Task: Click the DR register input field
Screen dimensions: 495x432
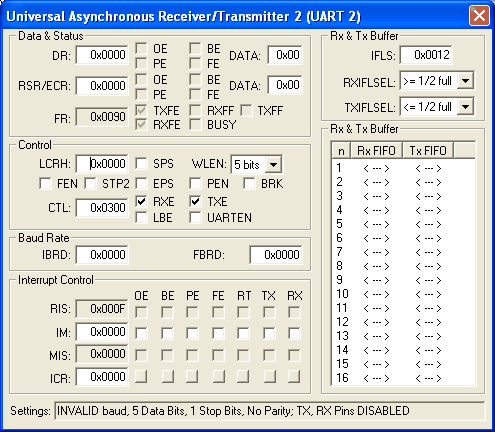Action: (102, 55)
